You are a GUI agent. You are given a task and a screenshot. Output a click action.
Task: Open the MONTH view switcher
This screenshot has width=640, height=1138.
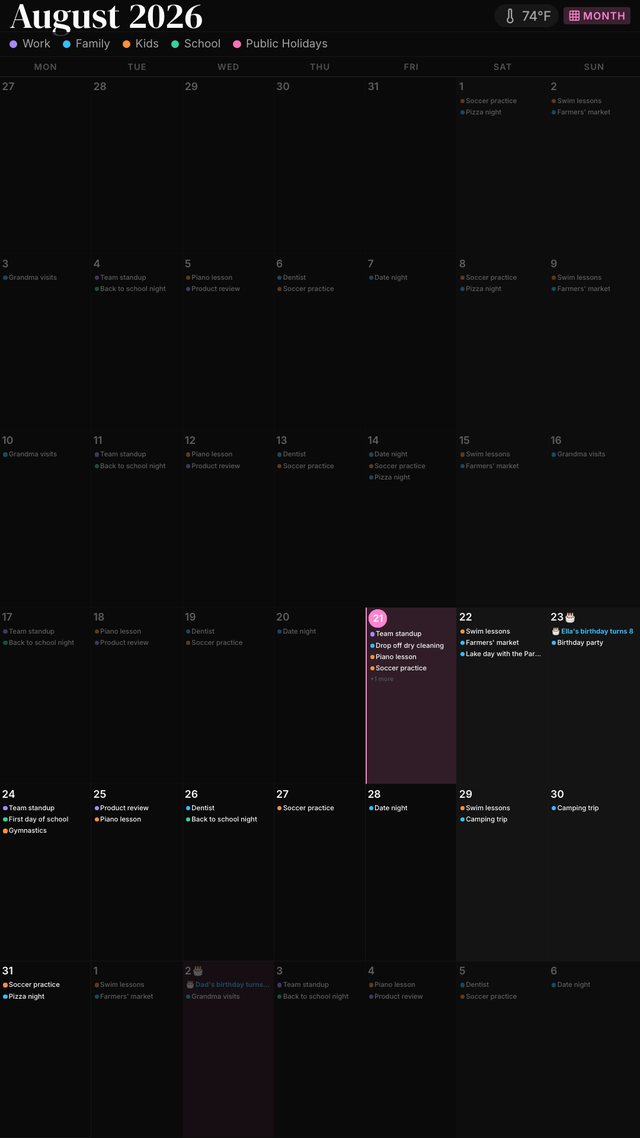pos(596,16)
